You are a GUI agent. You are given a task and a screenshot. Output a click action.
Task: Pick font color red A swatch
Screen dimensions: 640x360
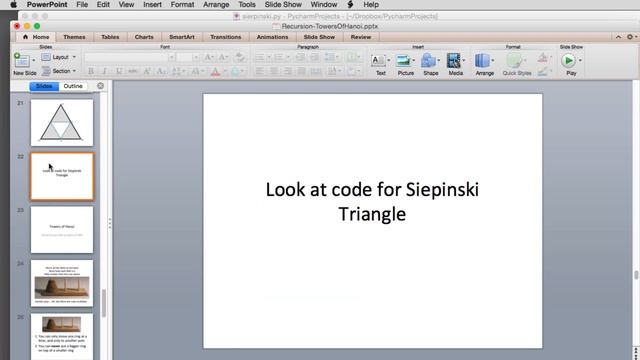[216, 71]
